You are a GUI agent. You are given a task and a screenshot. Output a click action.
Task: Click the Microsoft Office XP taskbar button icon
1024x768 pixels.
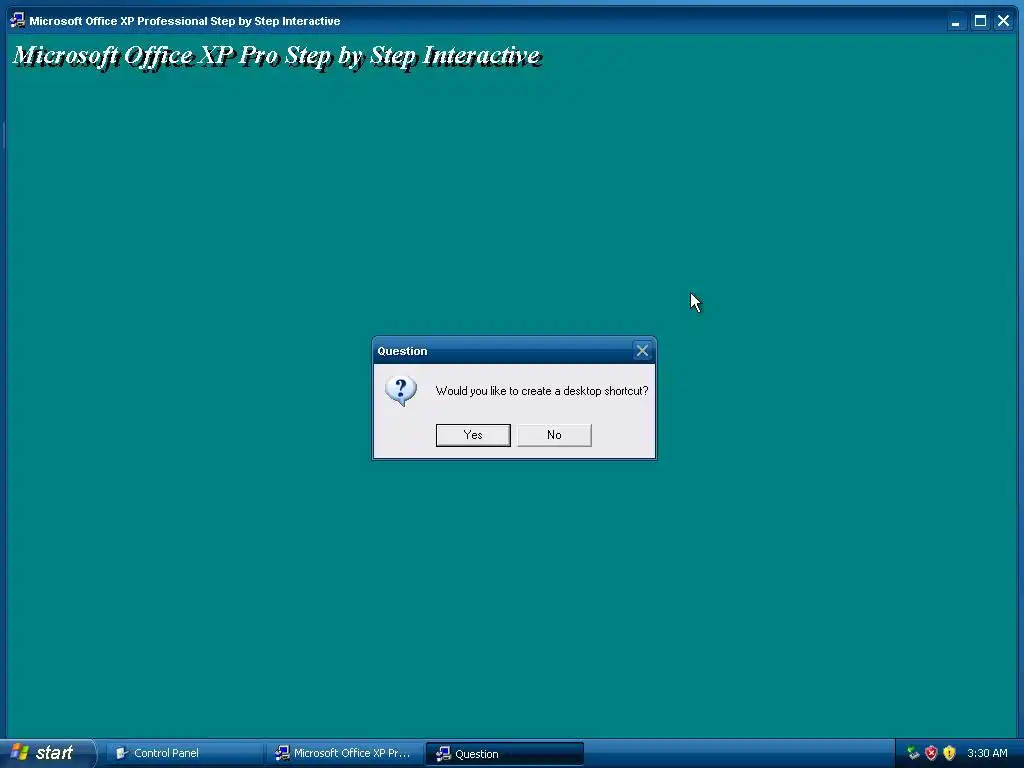click(x=282, y=753)
